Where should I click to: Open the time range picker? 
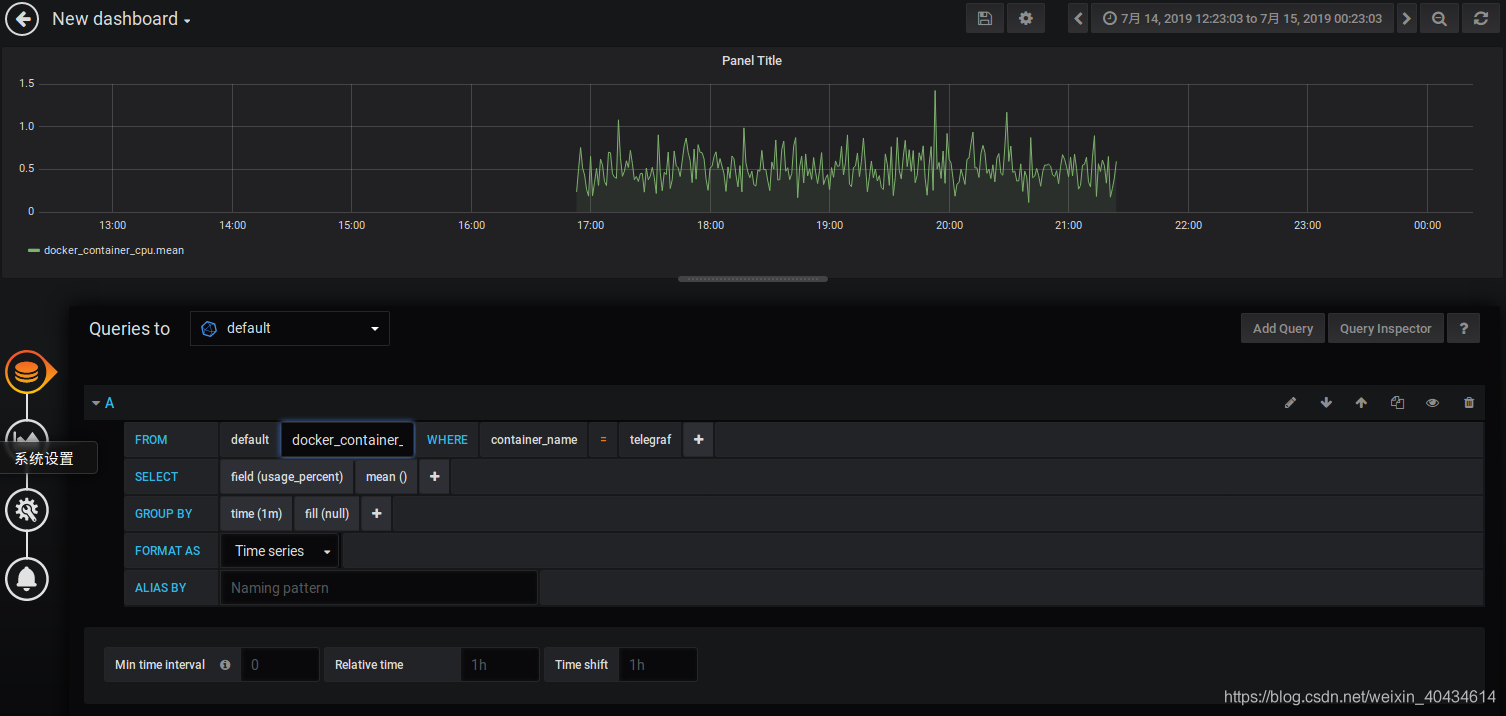pos(1242,18)
